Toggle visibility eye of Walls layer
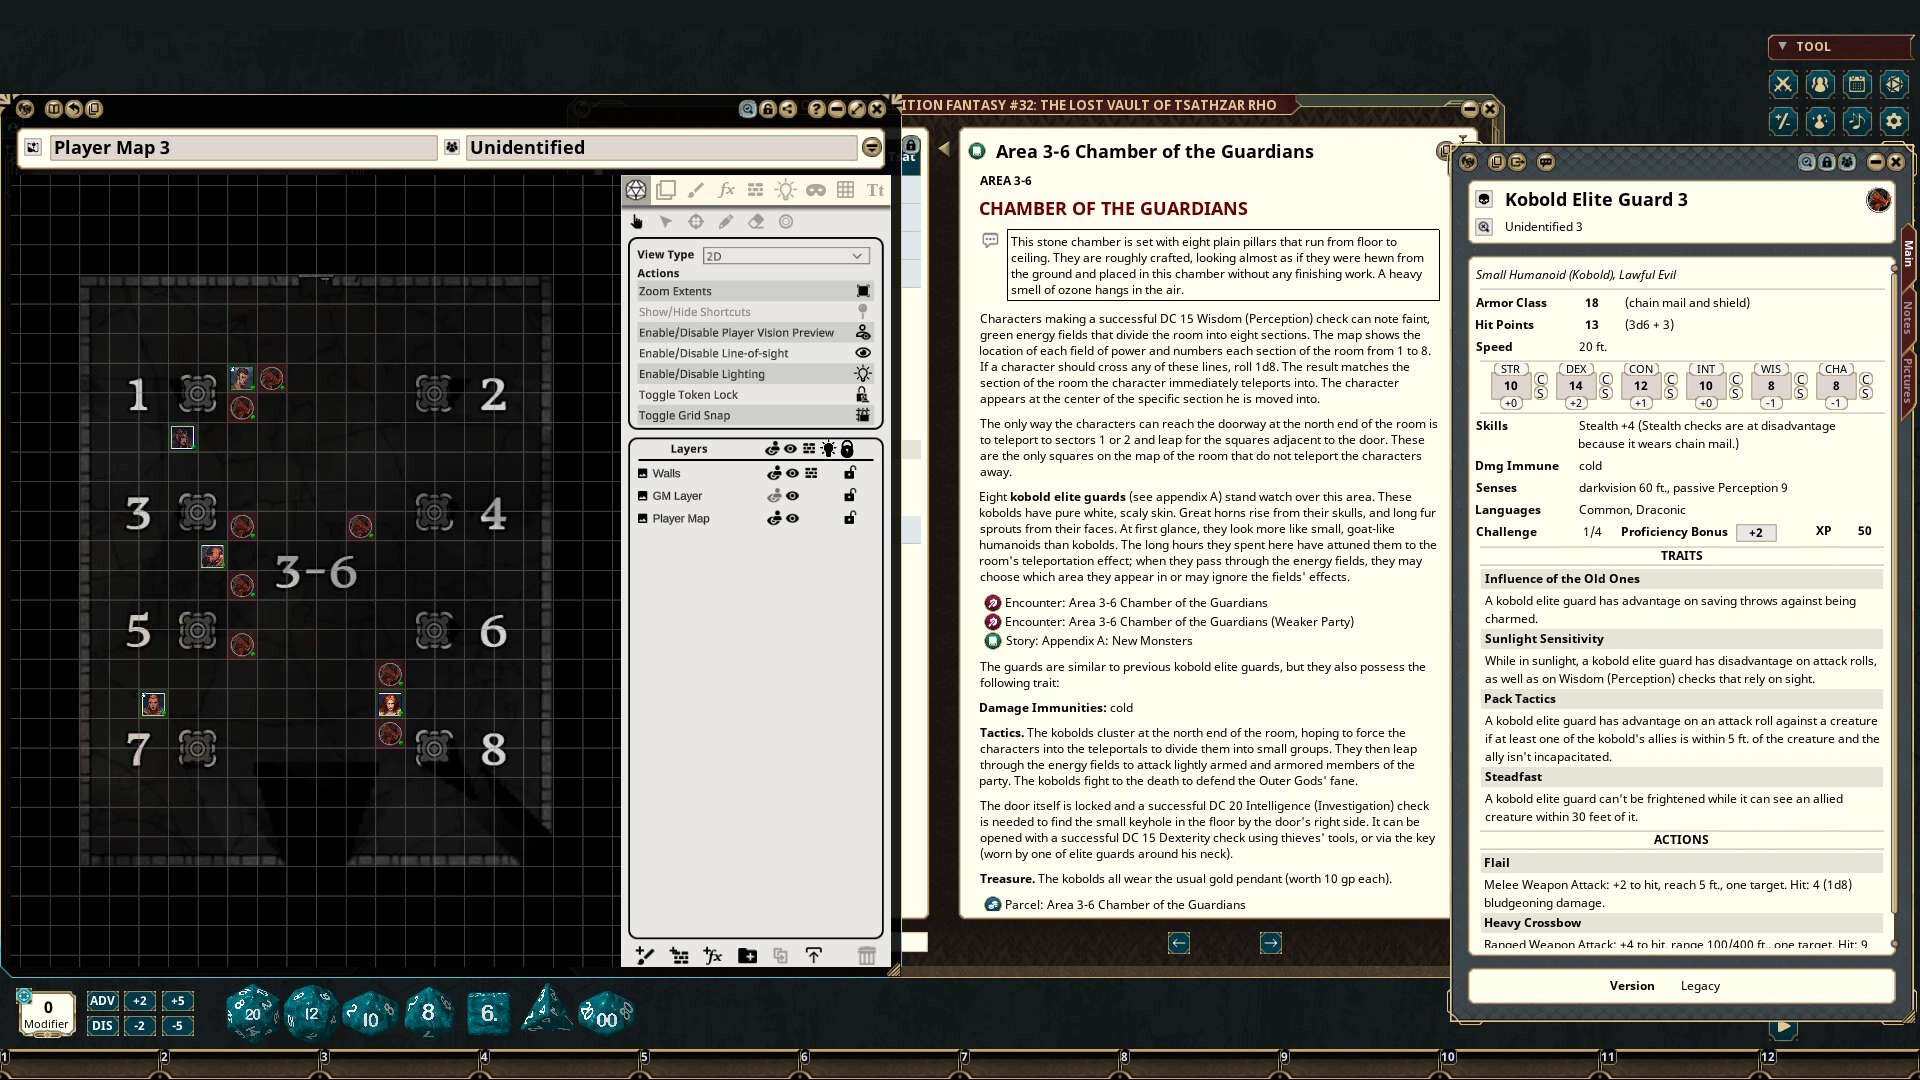The image size is (1920, 1080). [x=792, y=474]
